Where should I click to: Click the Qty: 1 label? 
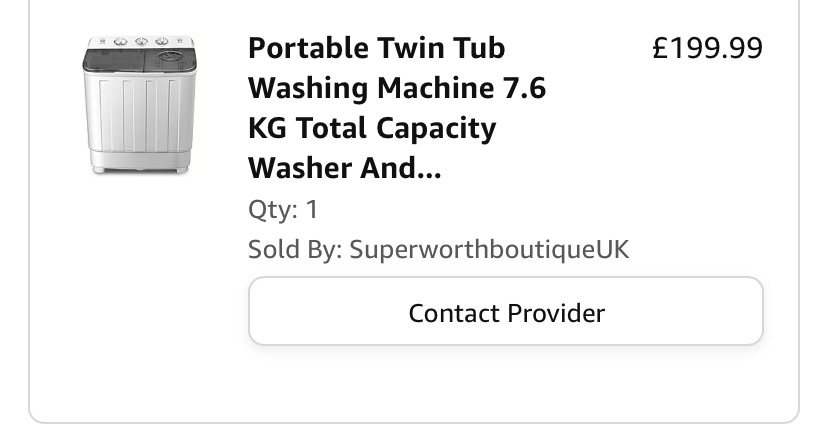pyautogui.click(x=283, y=210)
